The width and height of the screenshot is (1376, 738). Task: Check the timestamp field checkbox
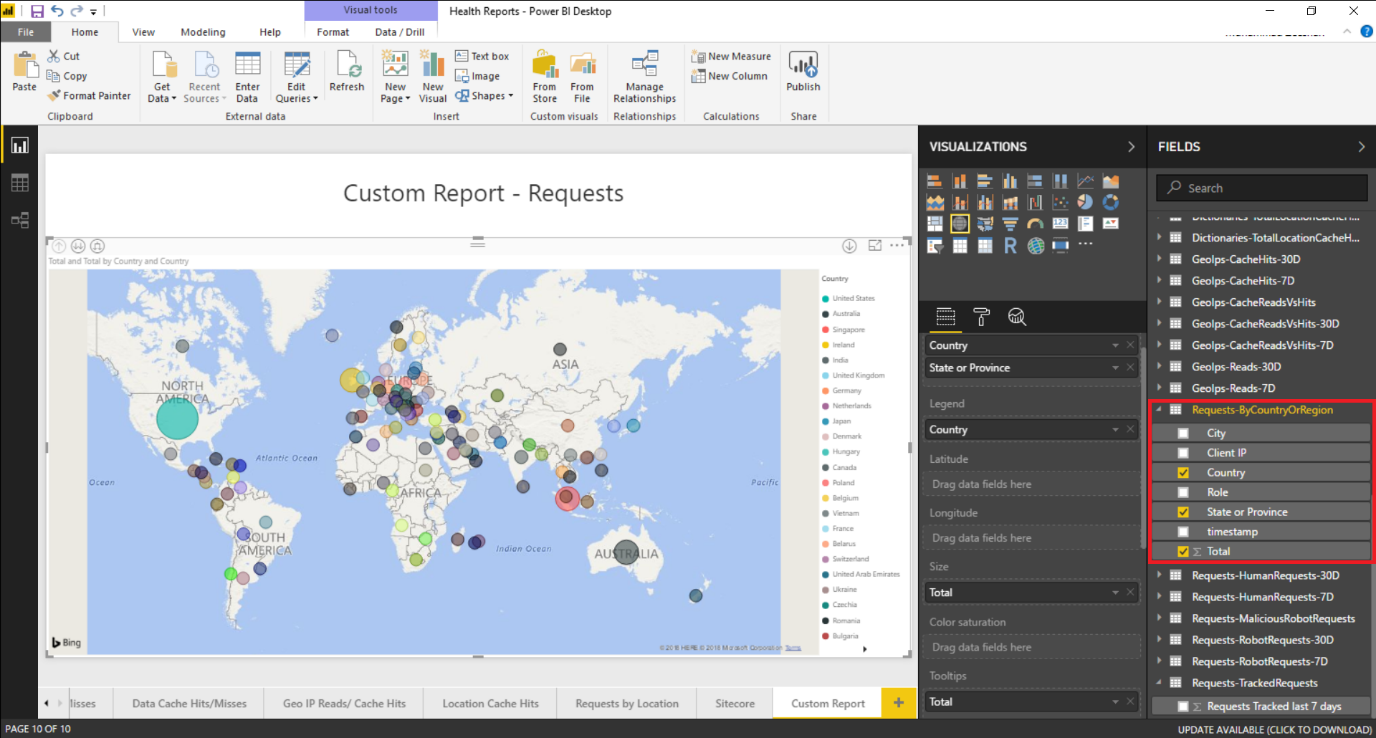point(1183,531)
